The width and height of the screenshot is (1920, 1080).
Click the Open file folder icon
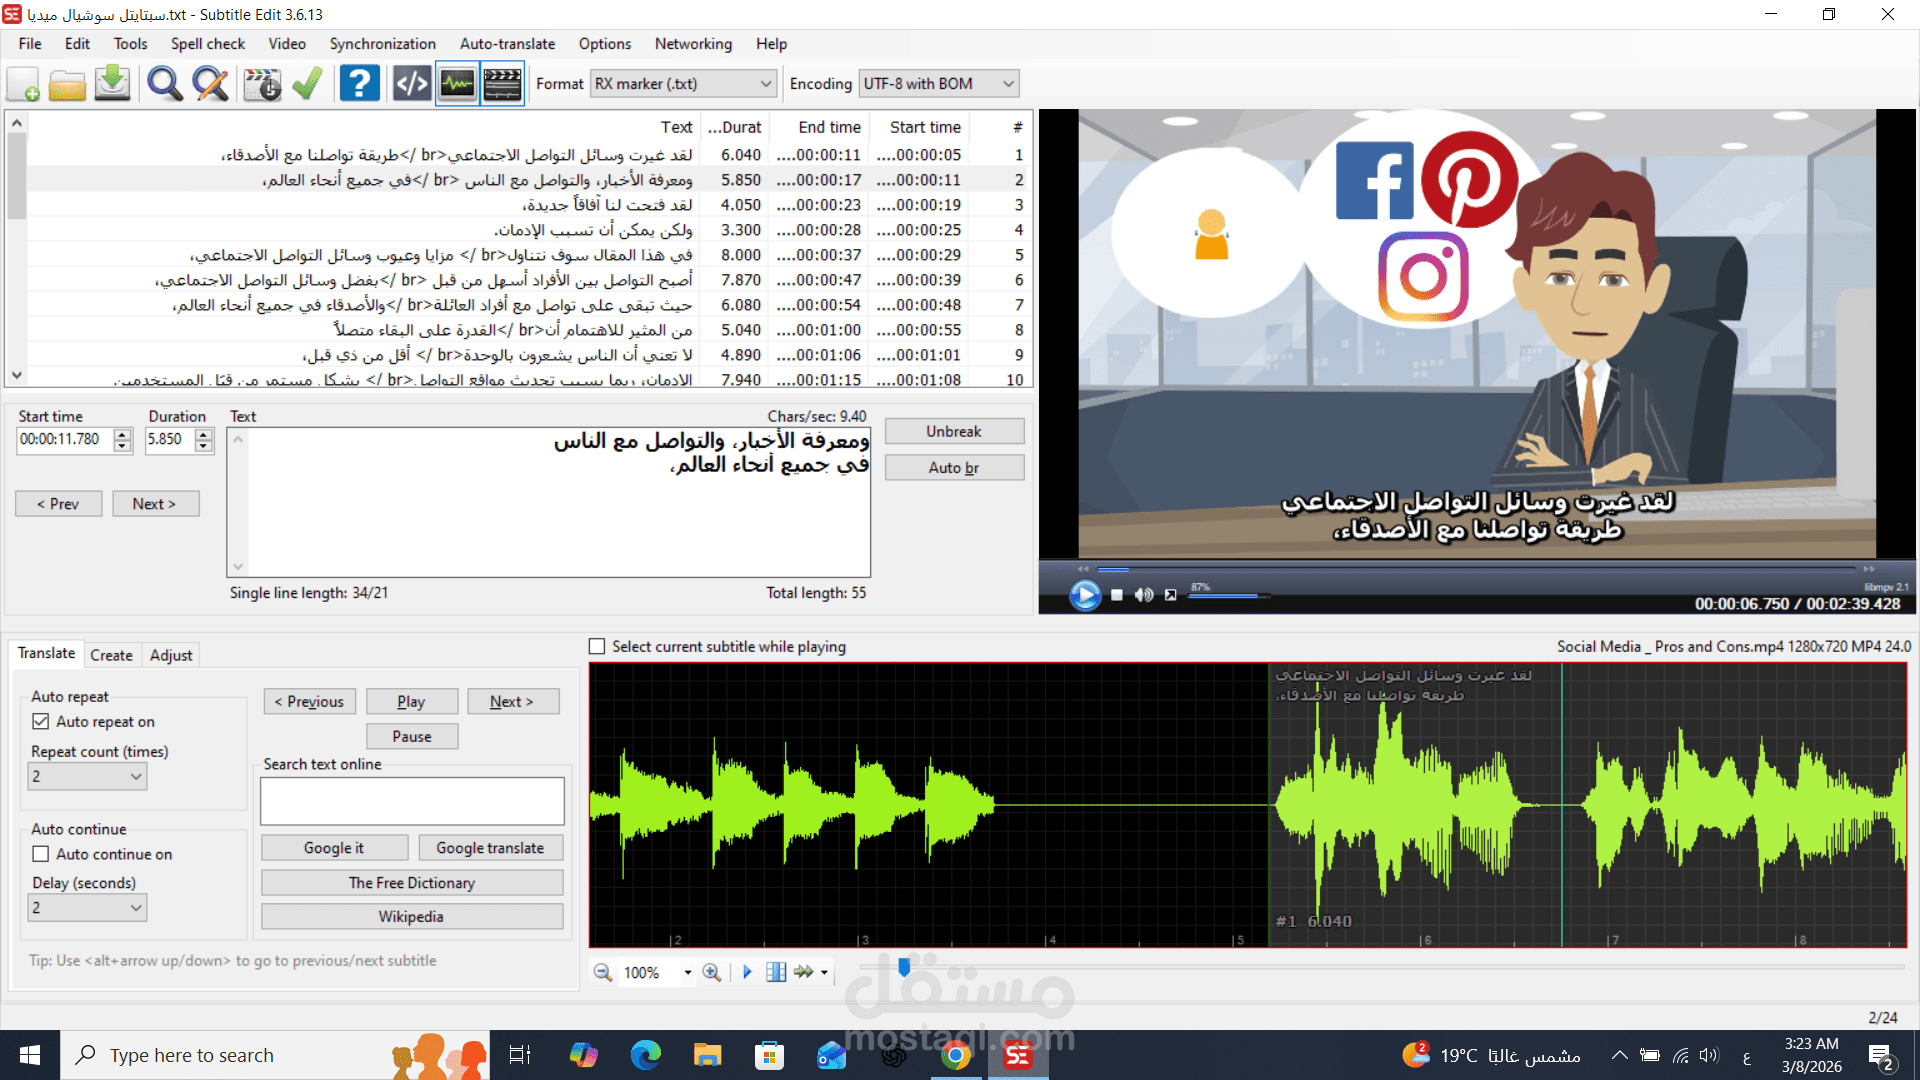coord(67,84)
